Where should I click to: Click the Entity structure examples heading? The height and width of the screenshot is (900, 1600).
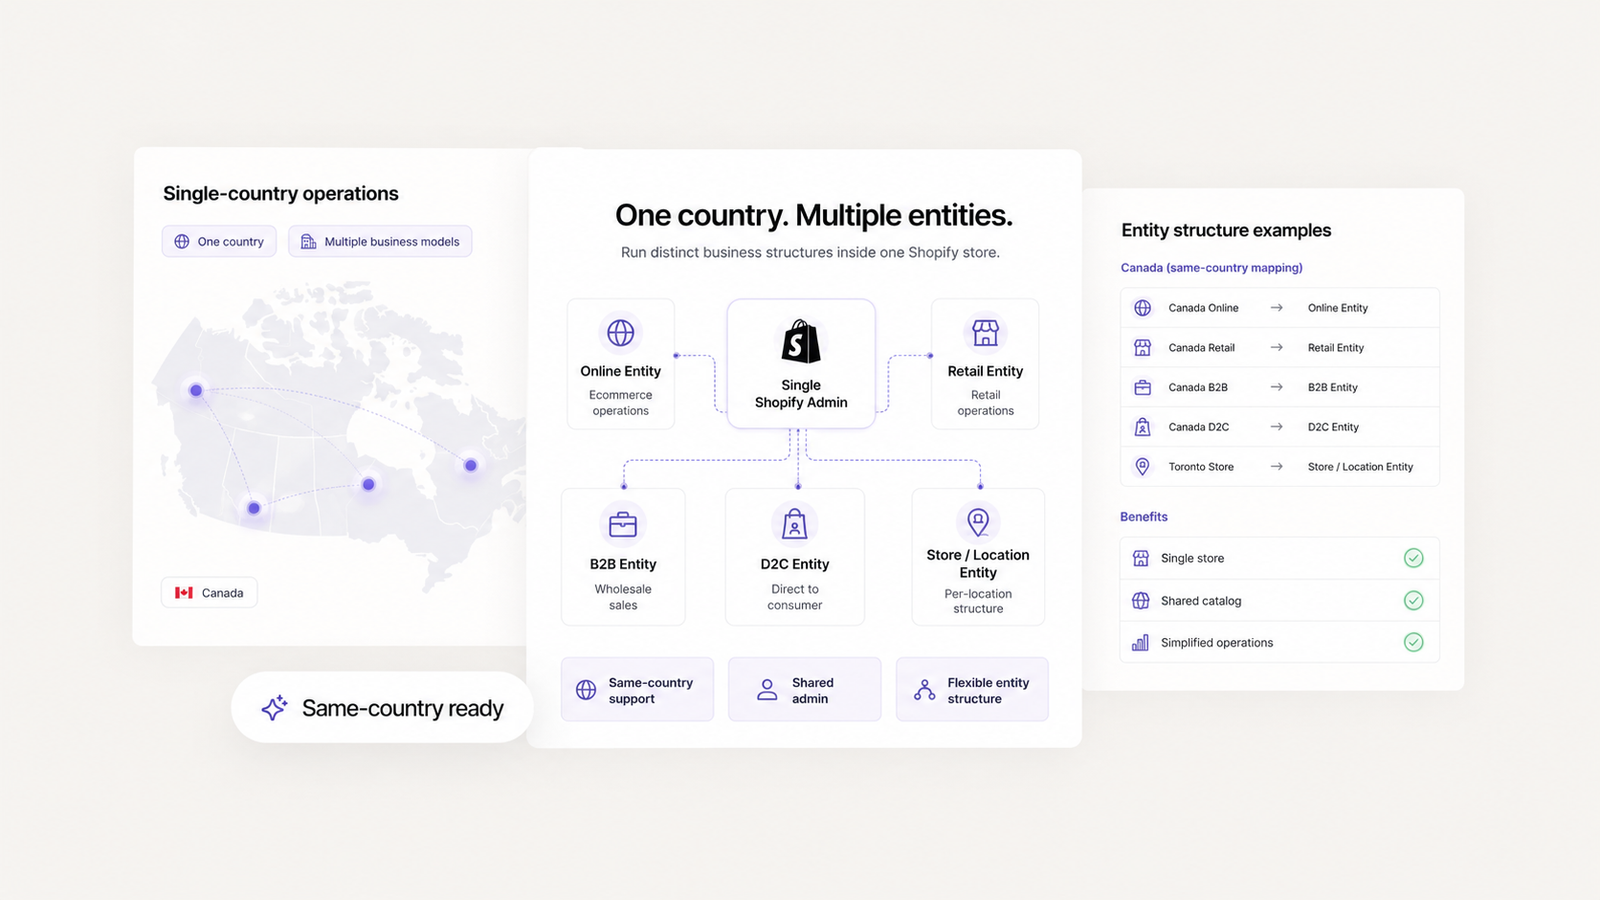[x=1226, y=230]
